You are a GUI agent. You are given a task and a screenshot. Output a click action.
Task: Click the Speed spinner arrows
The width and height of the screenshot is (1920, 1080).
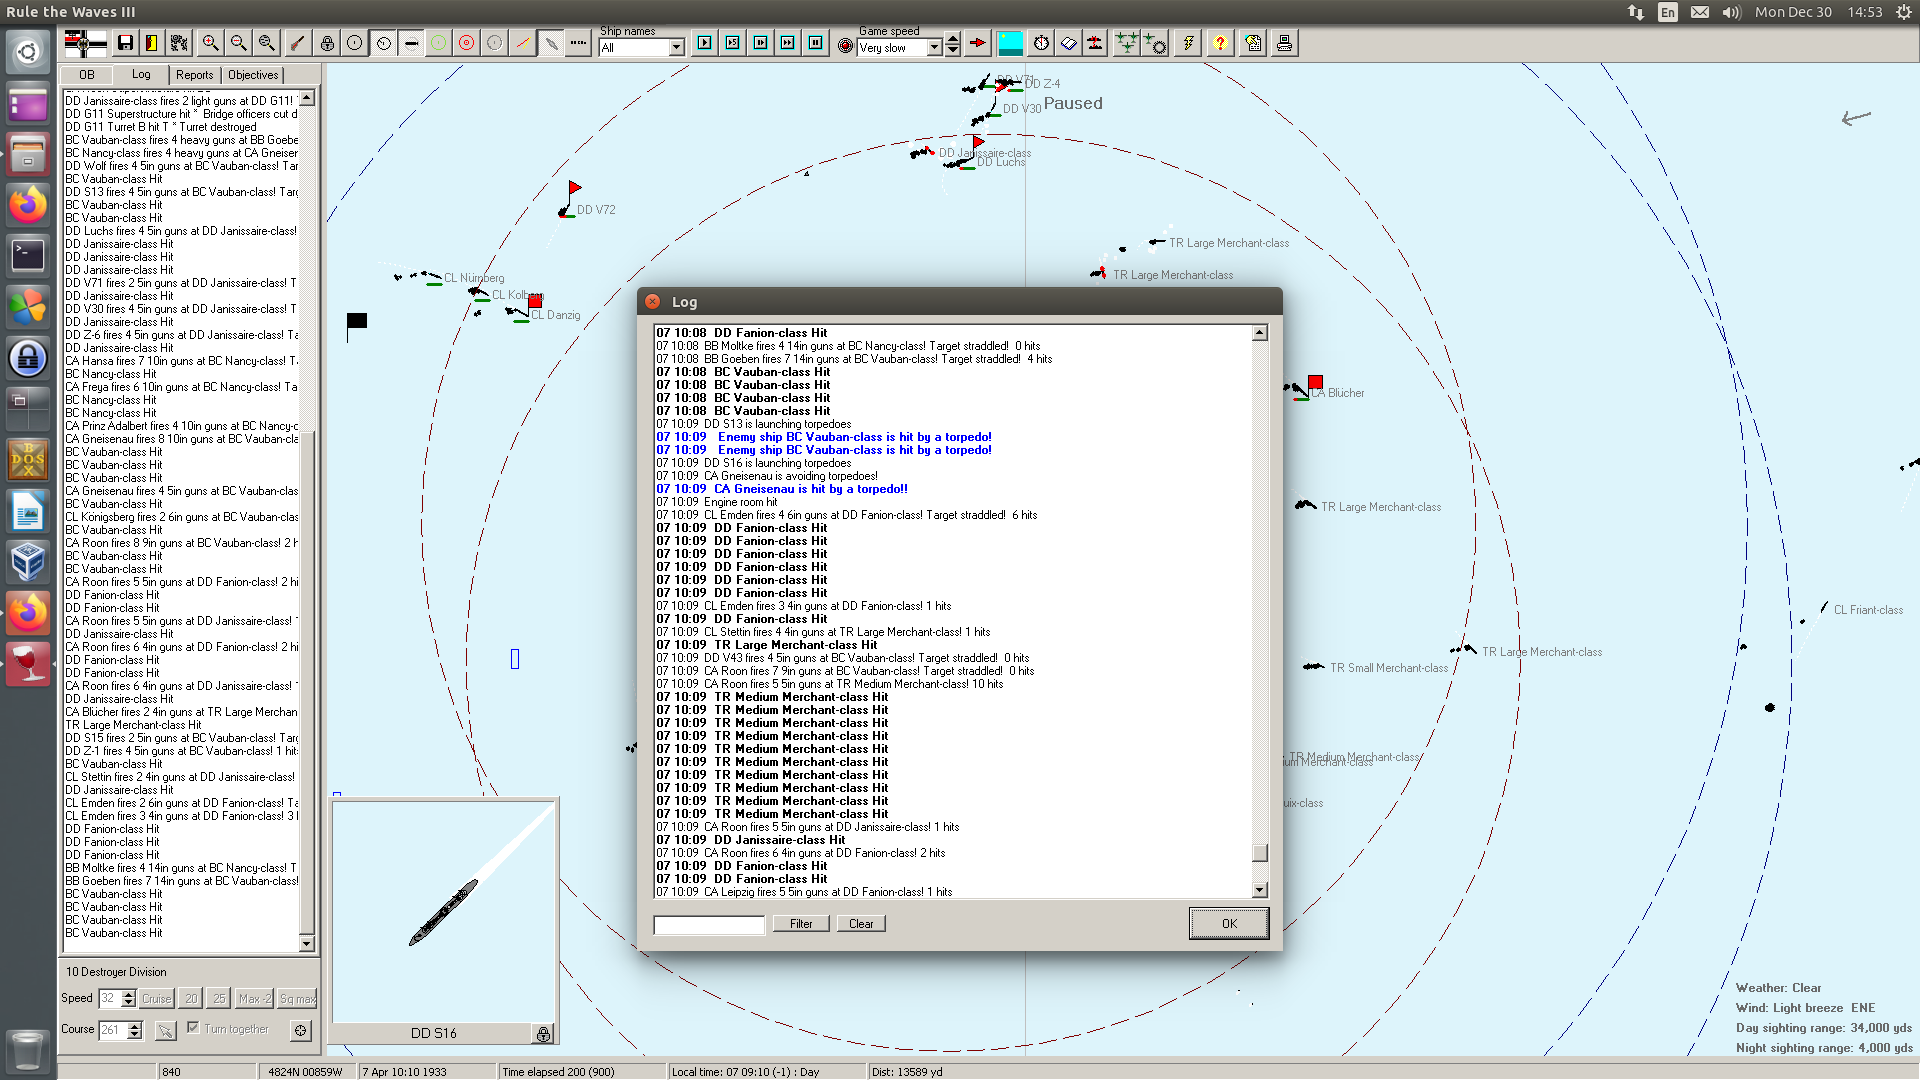tap(128, 998)
